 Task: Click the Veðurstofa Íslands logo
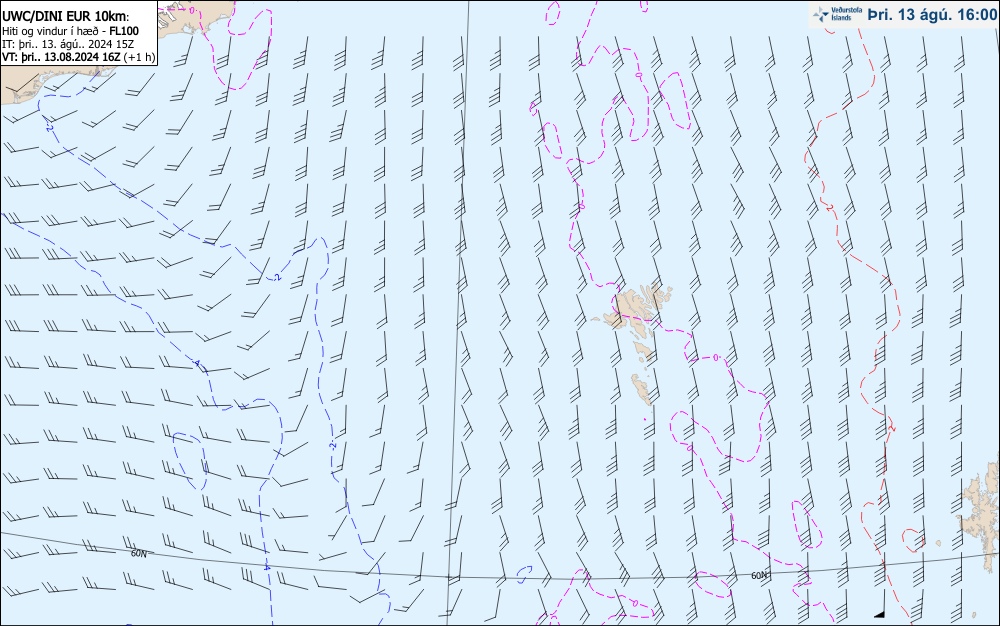(x=837, y=14)
